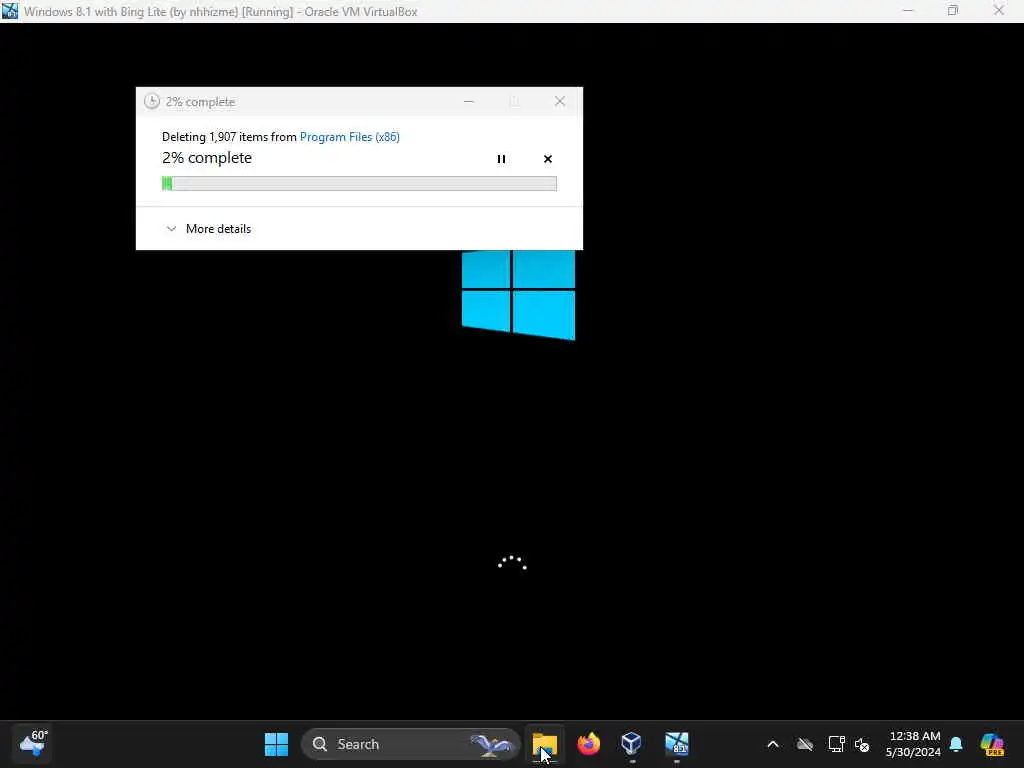Close the 2% complete dialog window
Viewport: 1024px width, 768px height.
(x=560, y=101)
